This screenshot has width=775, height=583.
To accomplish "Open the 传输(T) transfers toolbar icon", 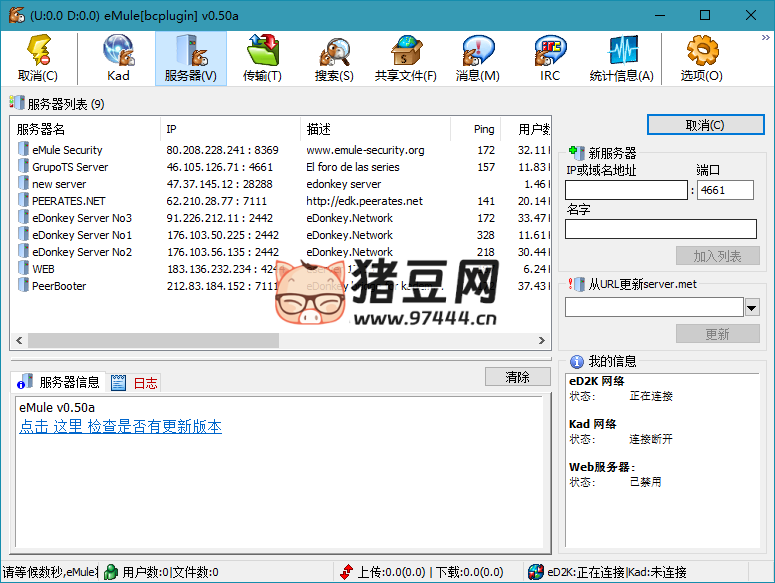I will click(x=262, y=50).
